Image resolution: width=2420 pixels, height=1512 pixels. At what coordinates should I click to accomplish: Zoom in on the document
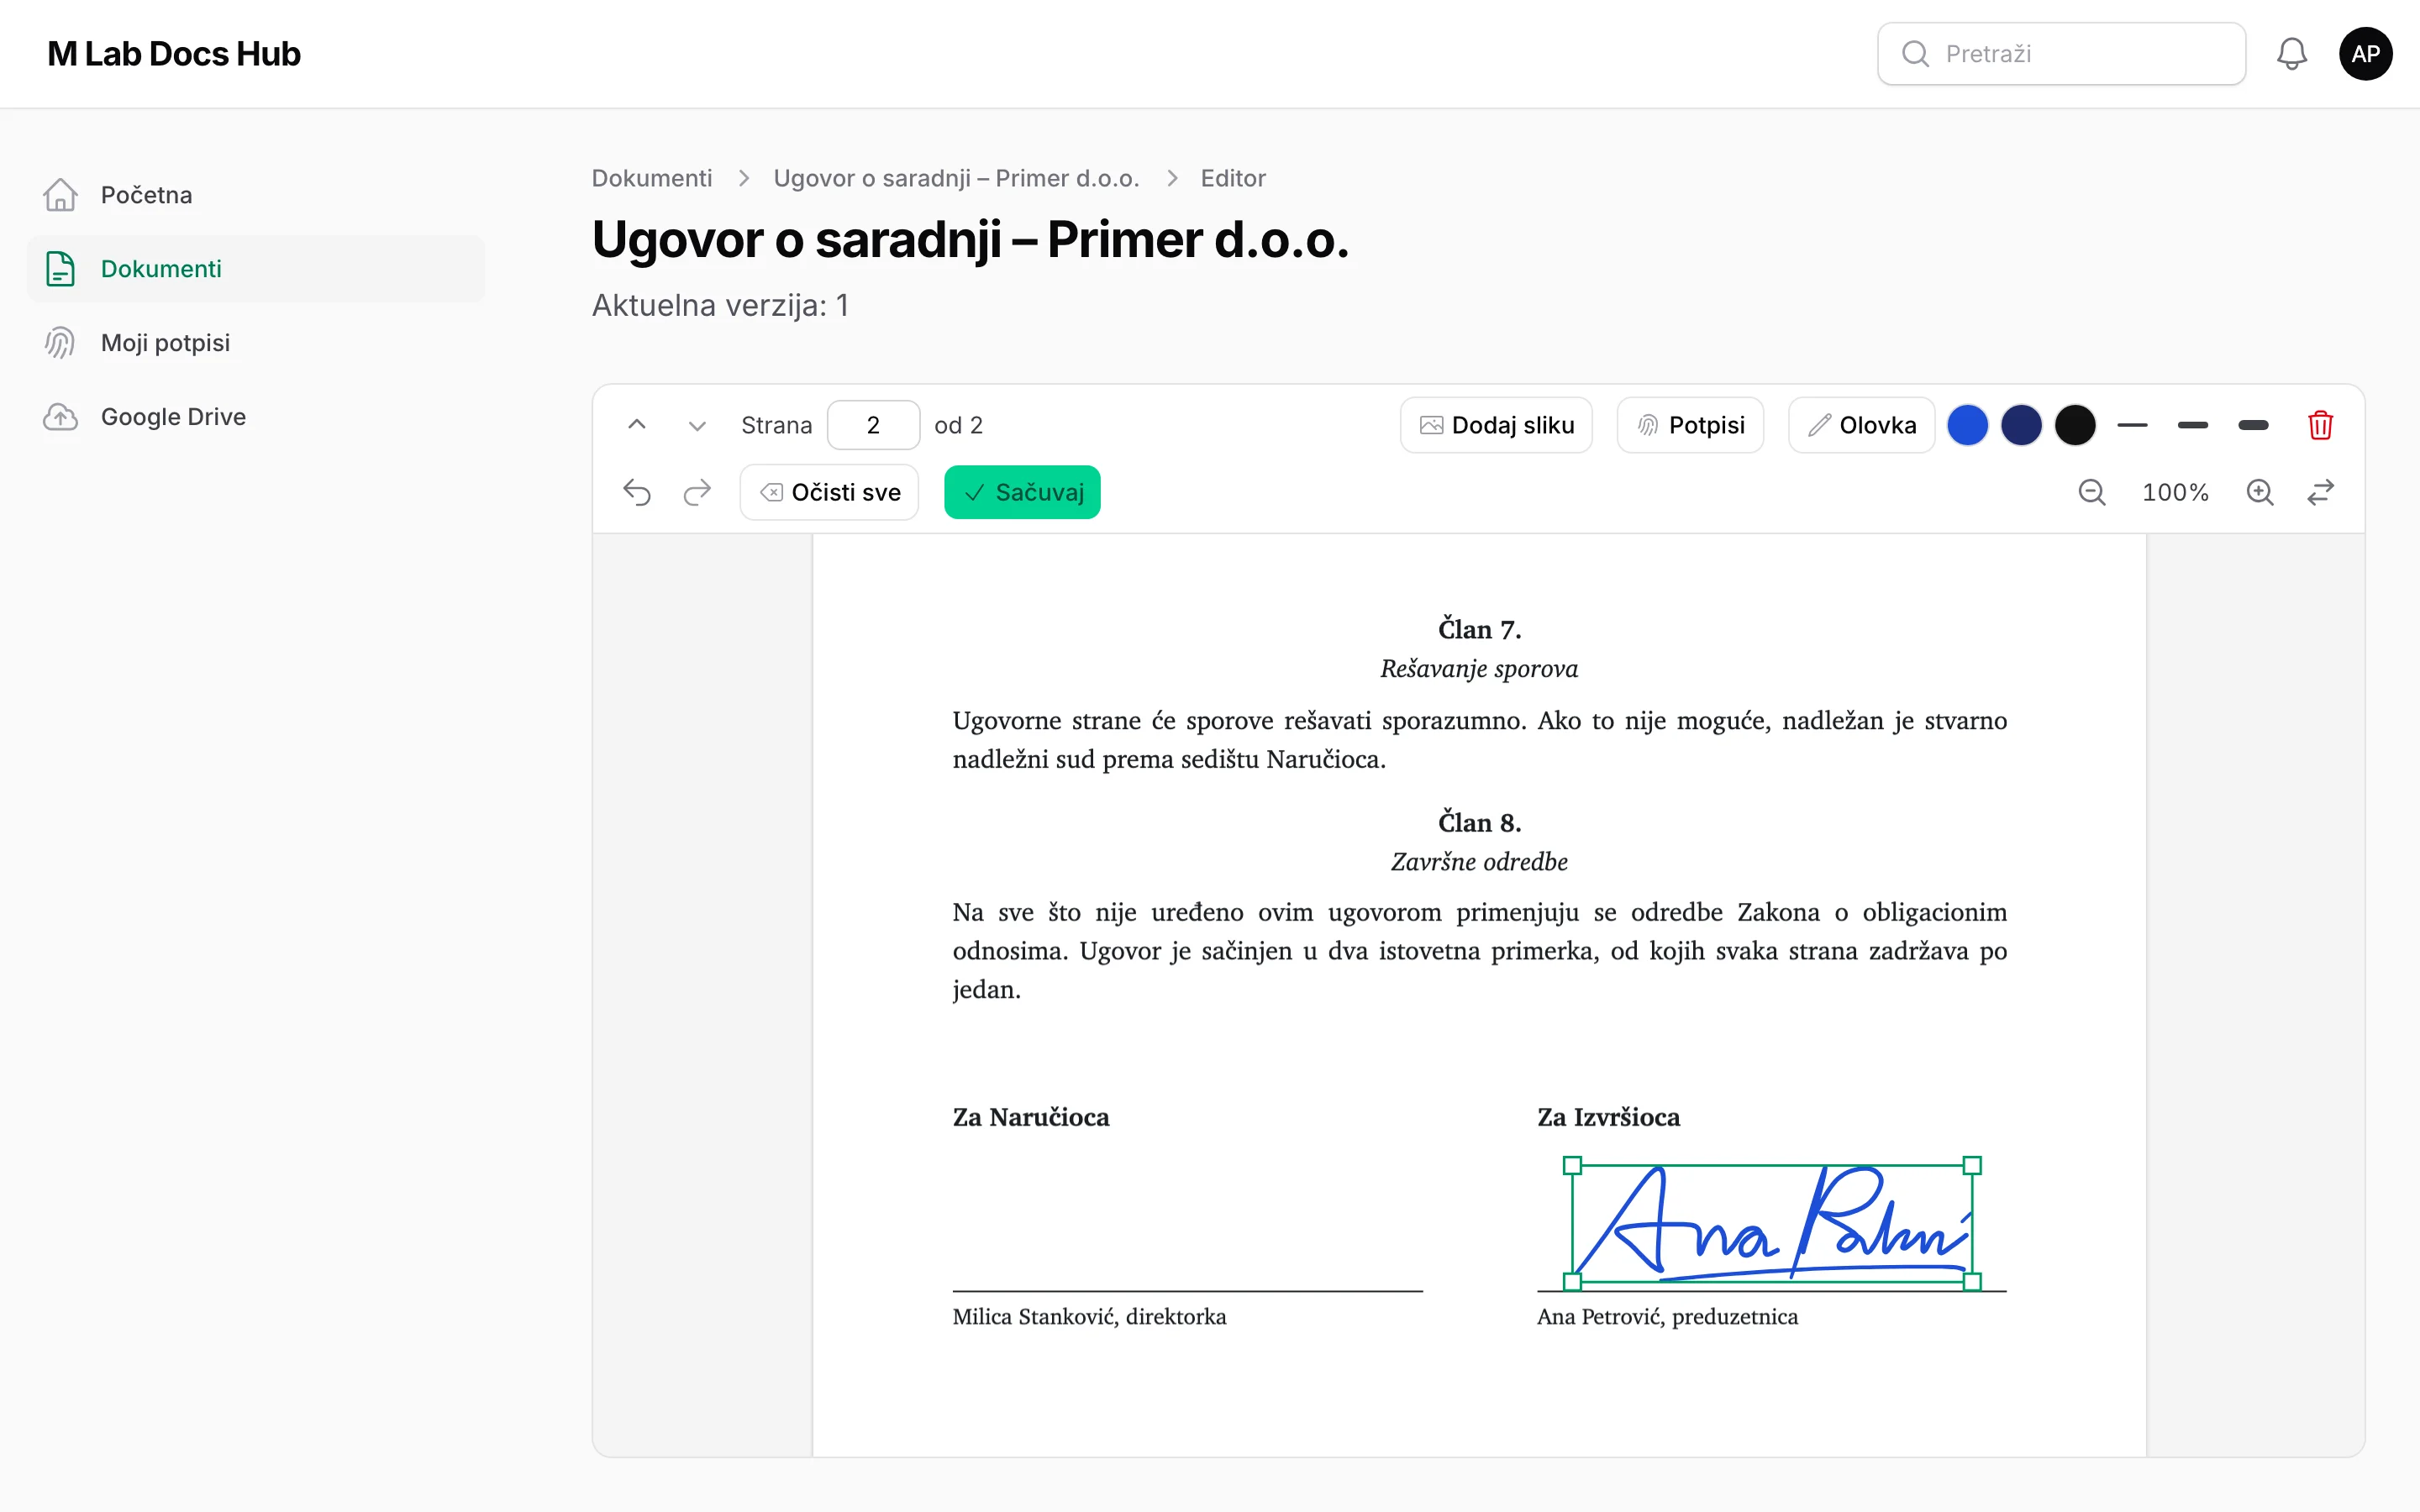pos(2260,492)
